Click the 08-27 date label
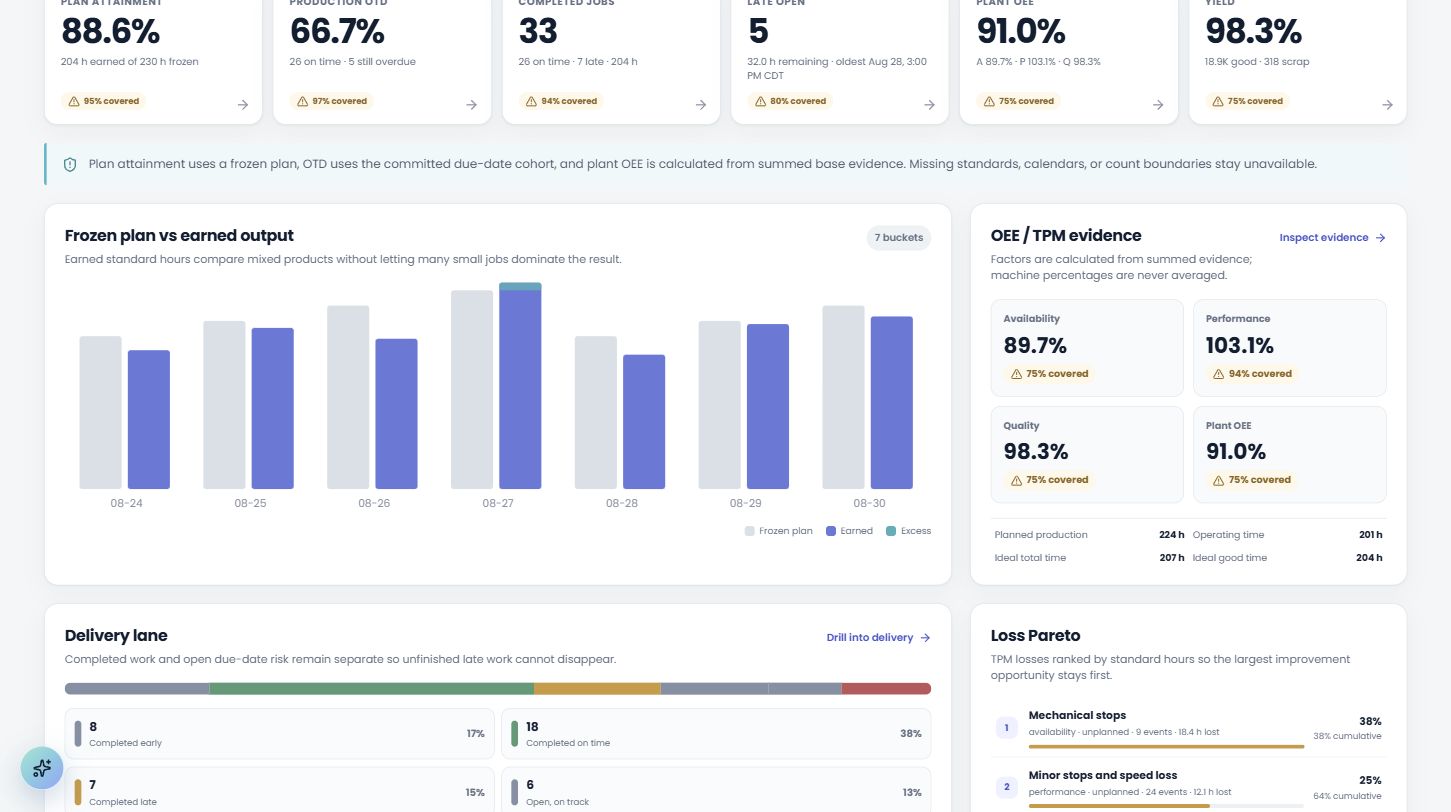Screen dimensions: 1451x812 pos(497,503)
